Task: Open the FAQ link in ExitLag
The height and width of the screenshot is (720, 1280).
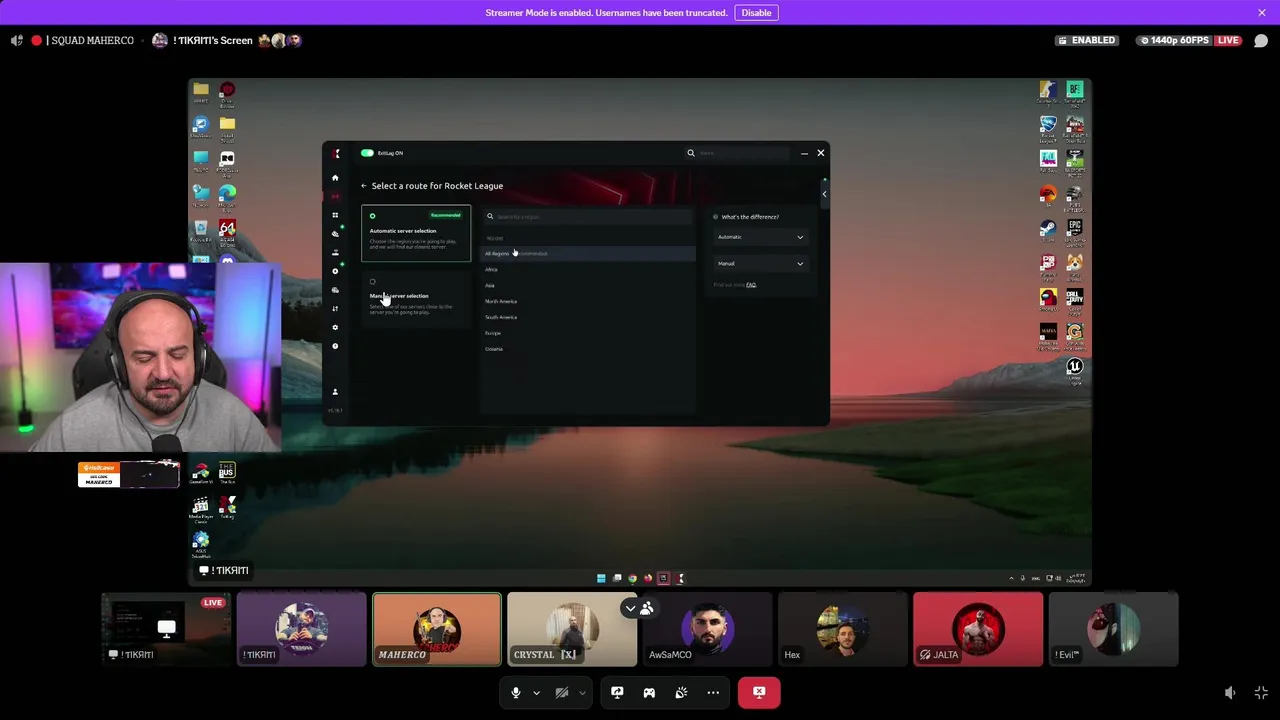Action: point(751,285)
